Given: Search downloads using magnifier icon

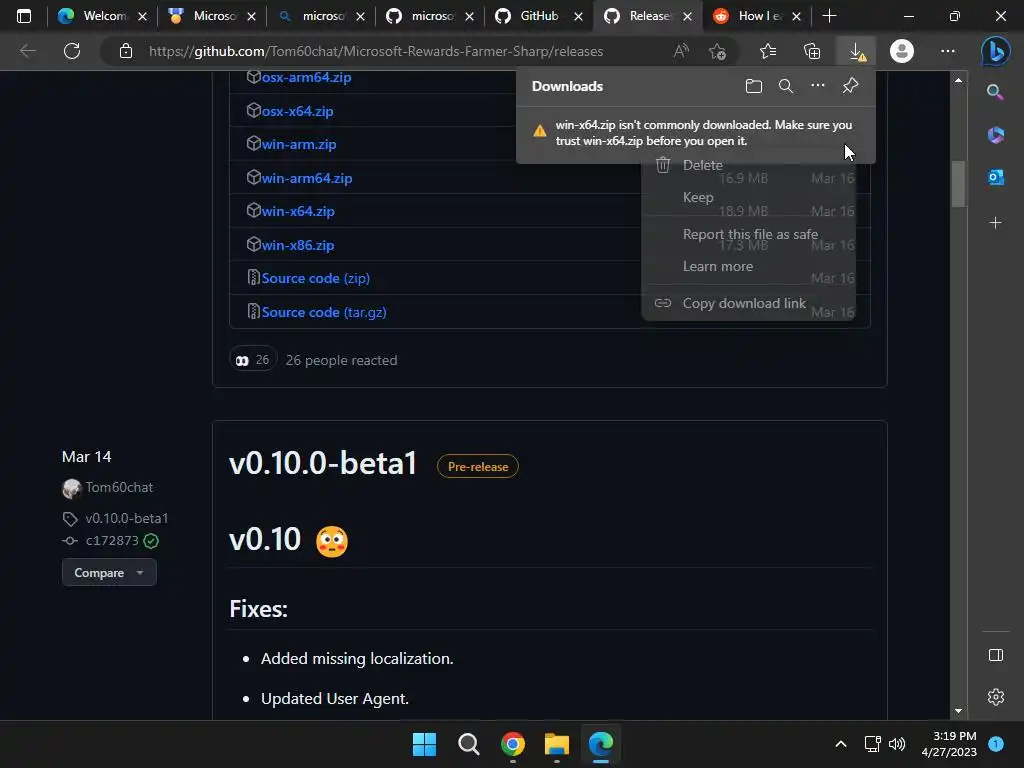Looking at the screenshot, I should click(x=786, y=86).
